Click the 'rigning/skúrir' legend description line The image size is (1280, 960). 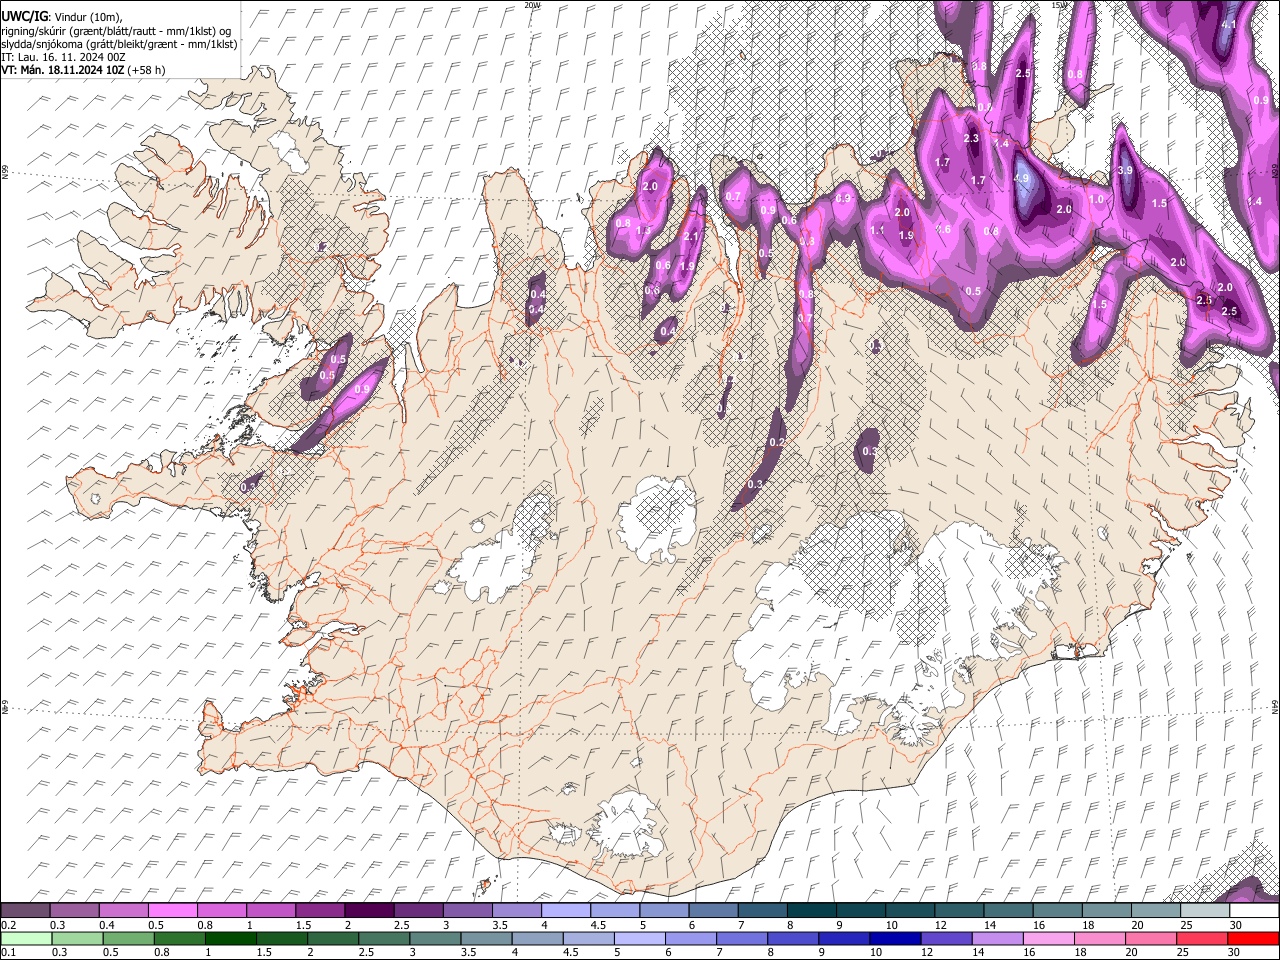[x=116, y=31]
